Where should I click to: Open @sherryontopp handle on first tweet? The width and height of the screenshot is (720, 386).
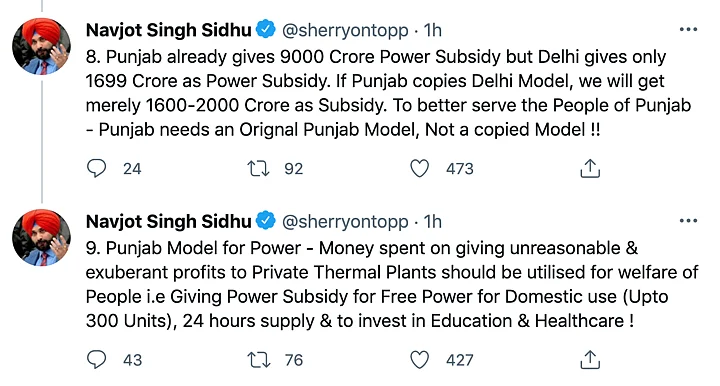[x=345, y=31]
